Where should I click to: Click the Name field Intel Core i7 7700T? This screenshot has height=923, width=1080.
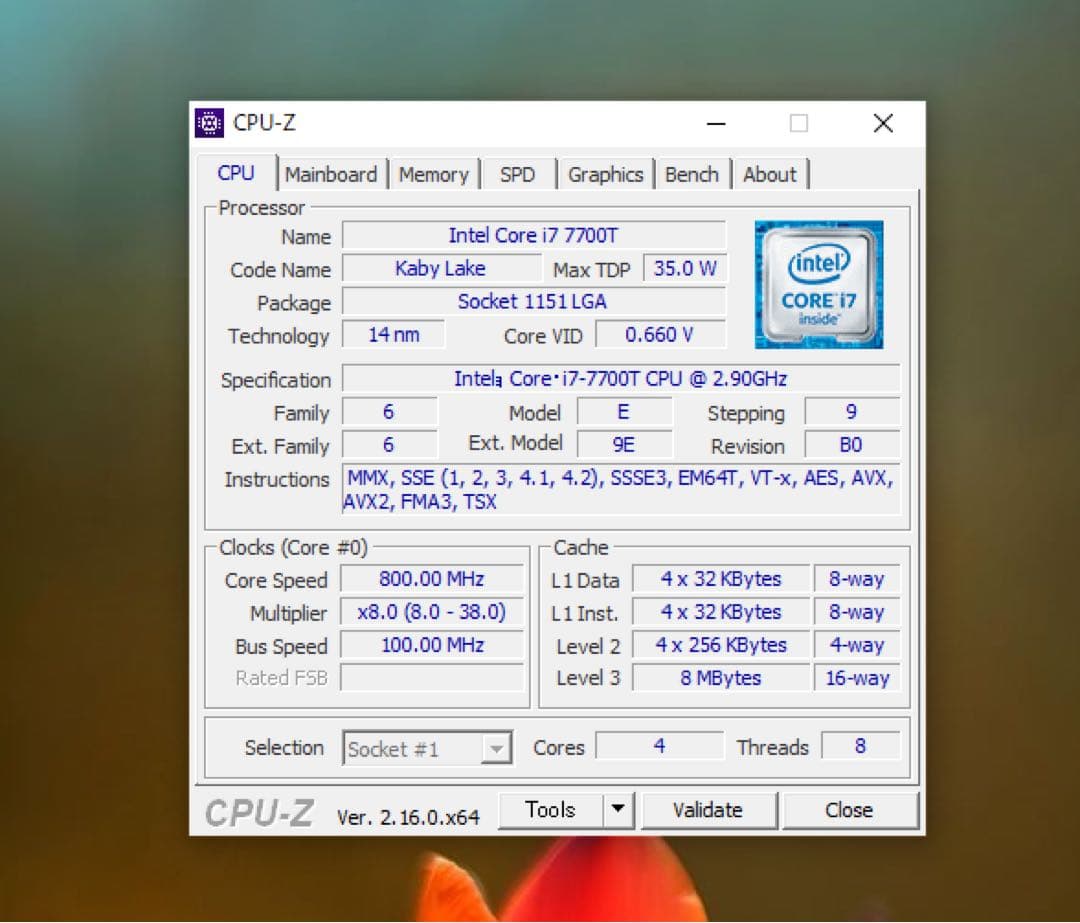coord(534,236)
